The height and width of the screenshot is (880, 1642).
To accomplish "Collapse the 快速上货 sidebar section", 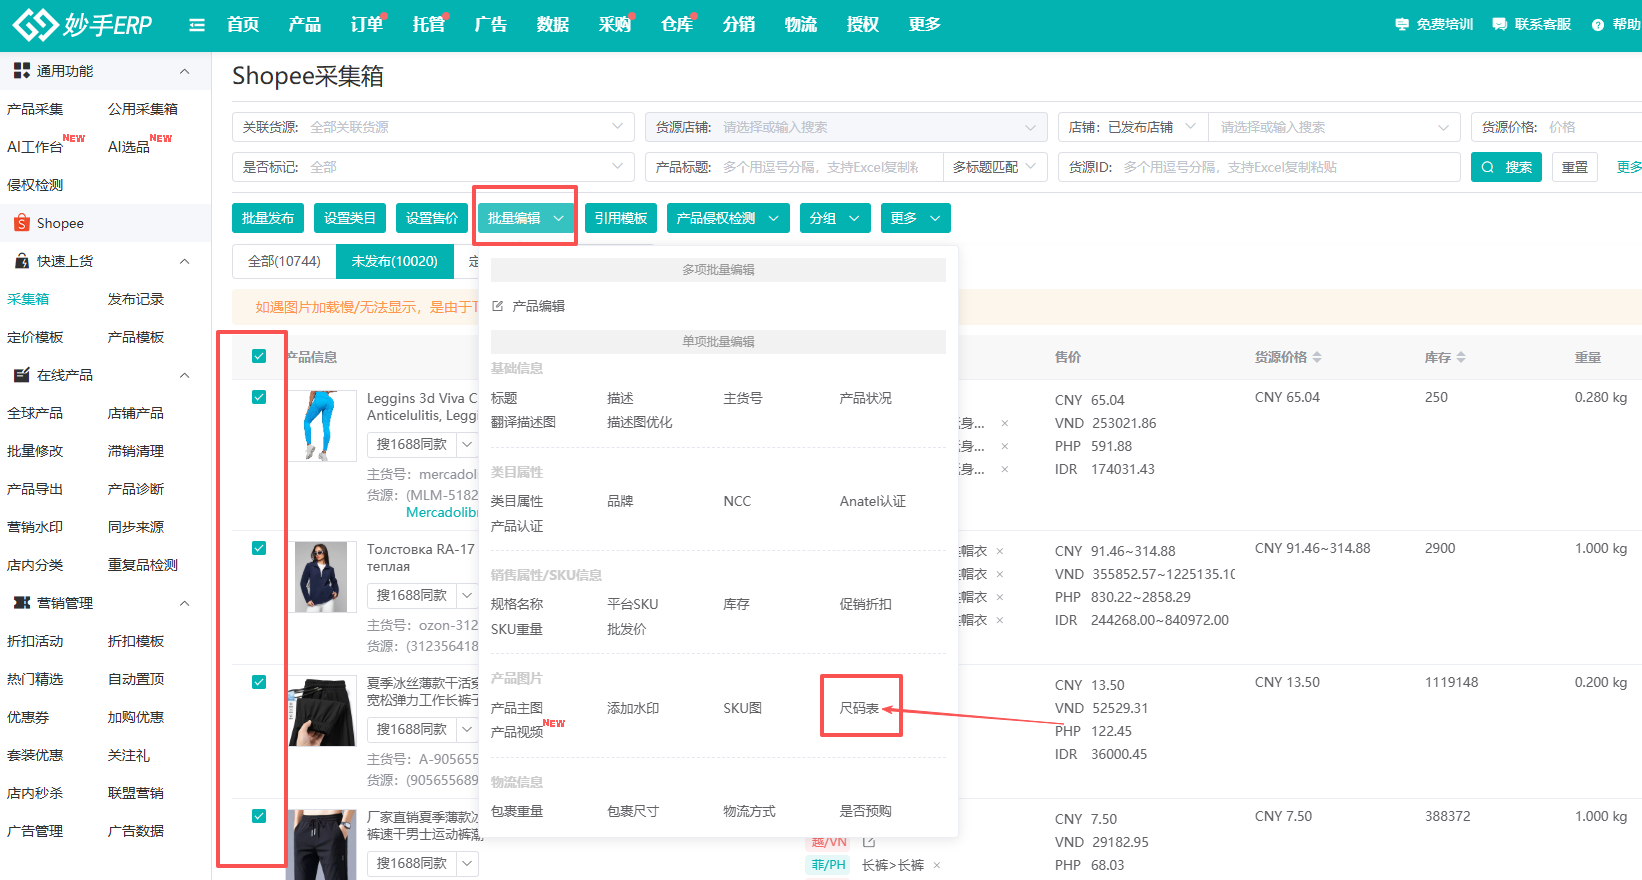I will click(x=184, y=261).
